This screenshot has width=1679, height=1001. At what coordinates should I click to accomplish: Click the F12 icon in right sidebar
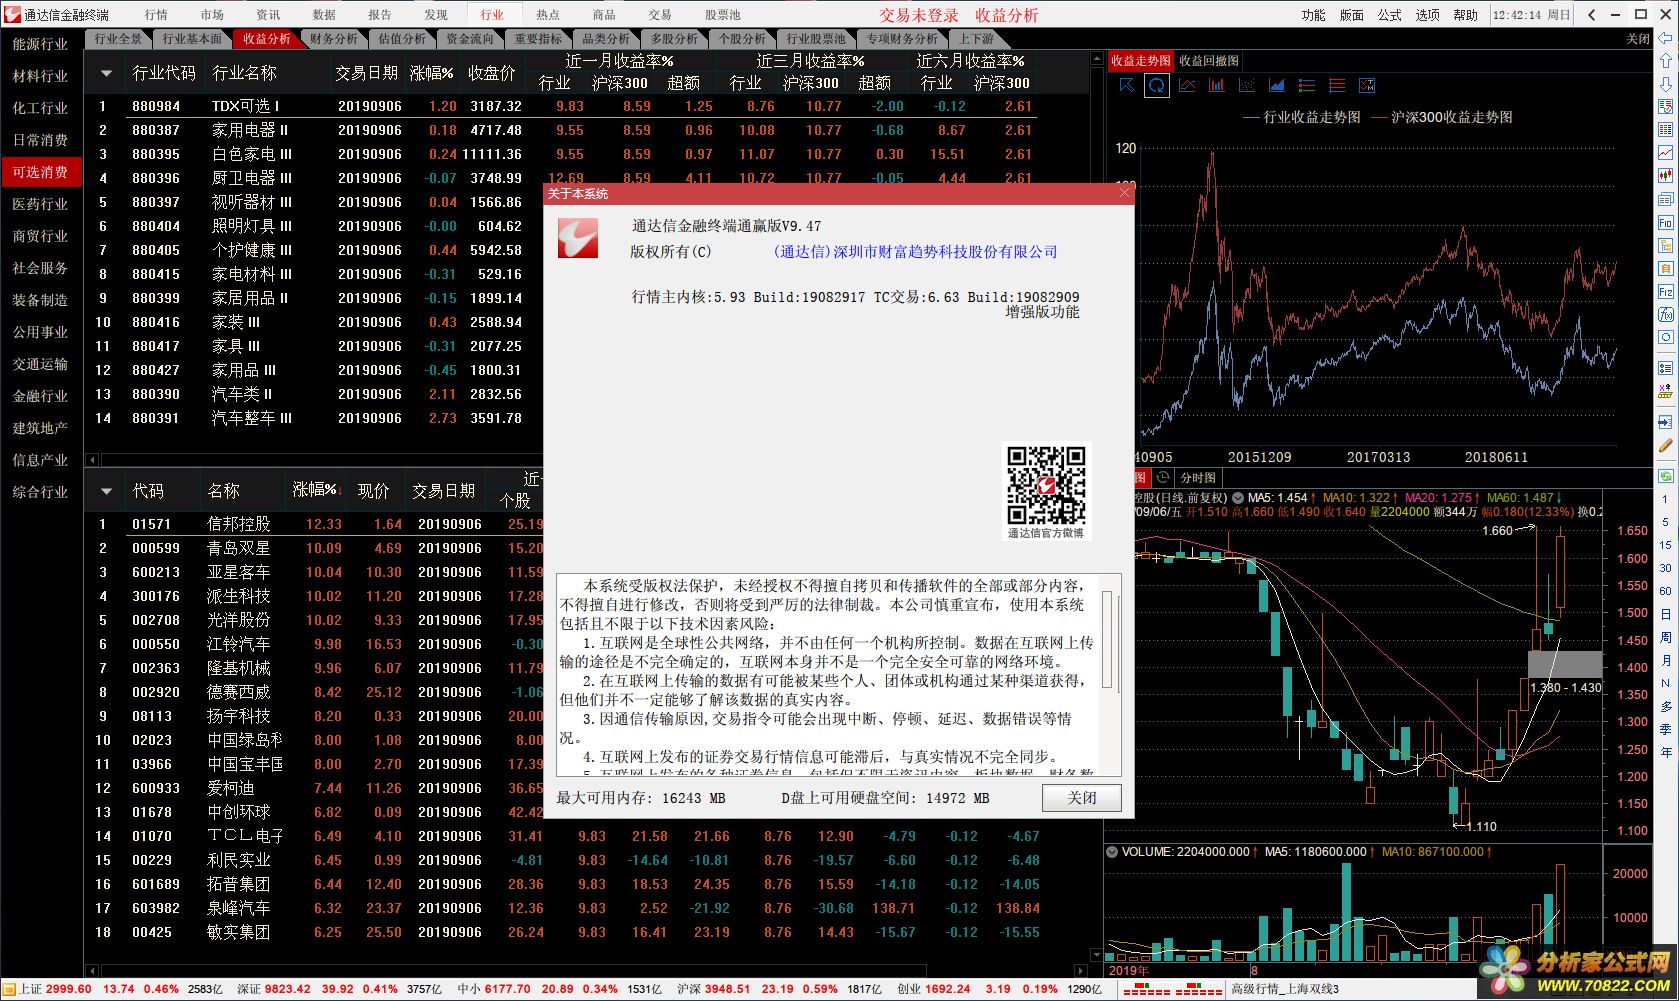coord(1665,292)
